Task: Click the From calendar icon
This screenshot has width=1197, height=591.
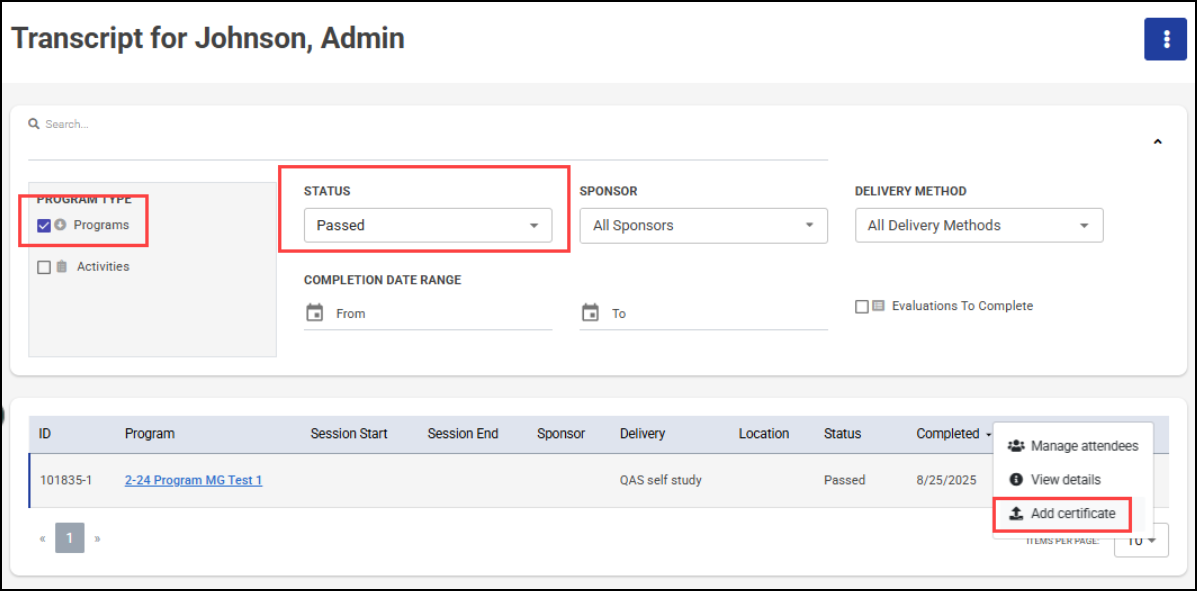Action: pos(314,313)
